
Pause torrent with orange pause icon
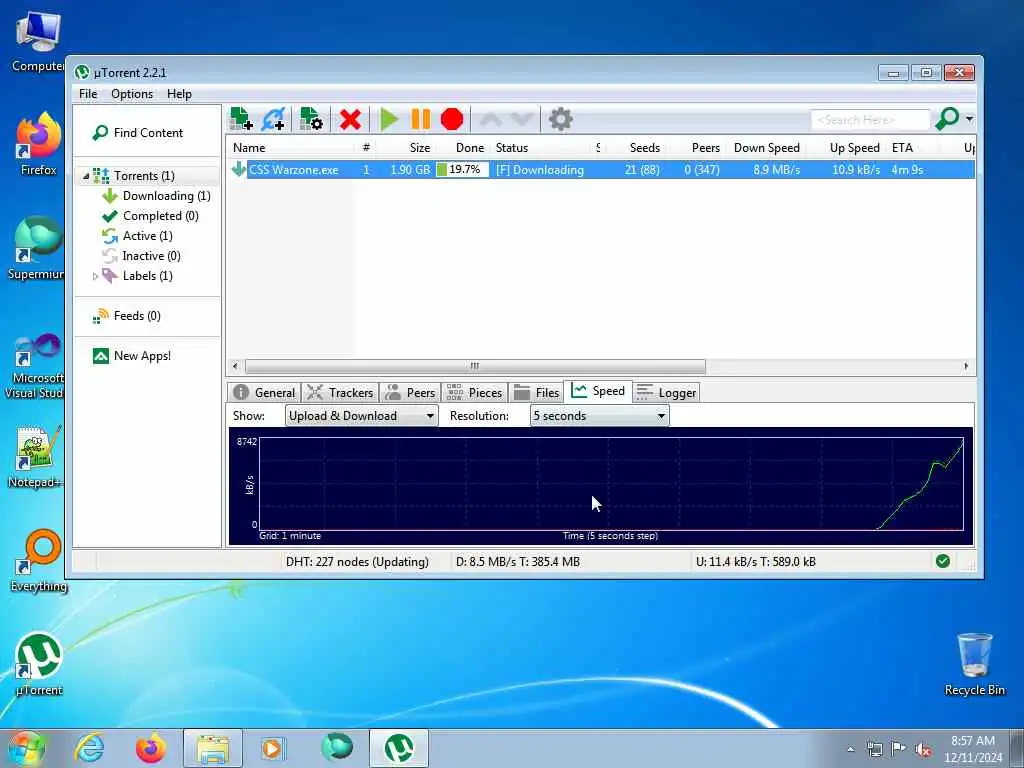420,120
